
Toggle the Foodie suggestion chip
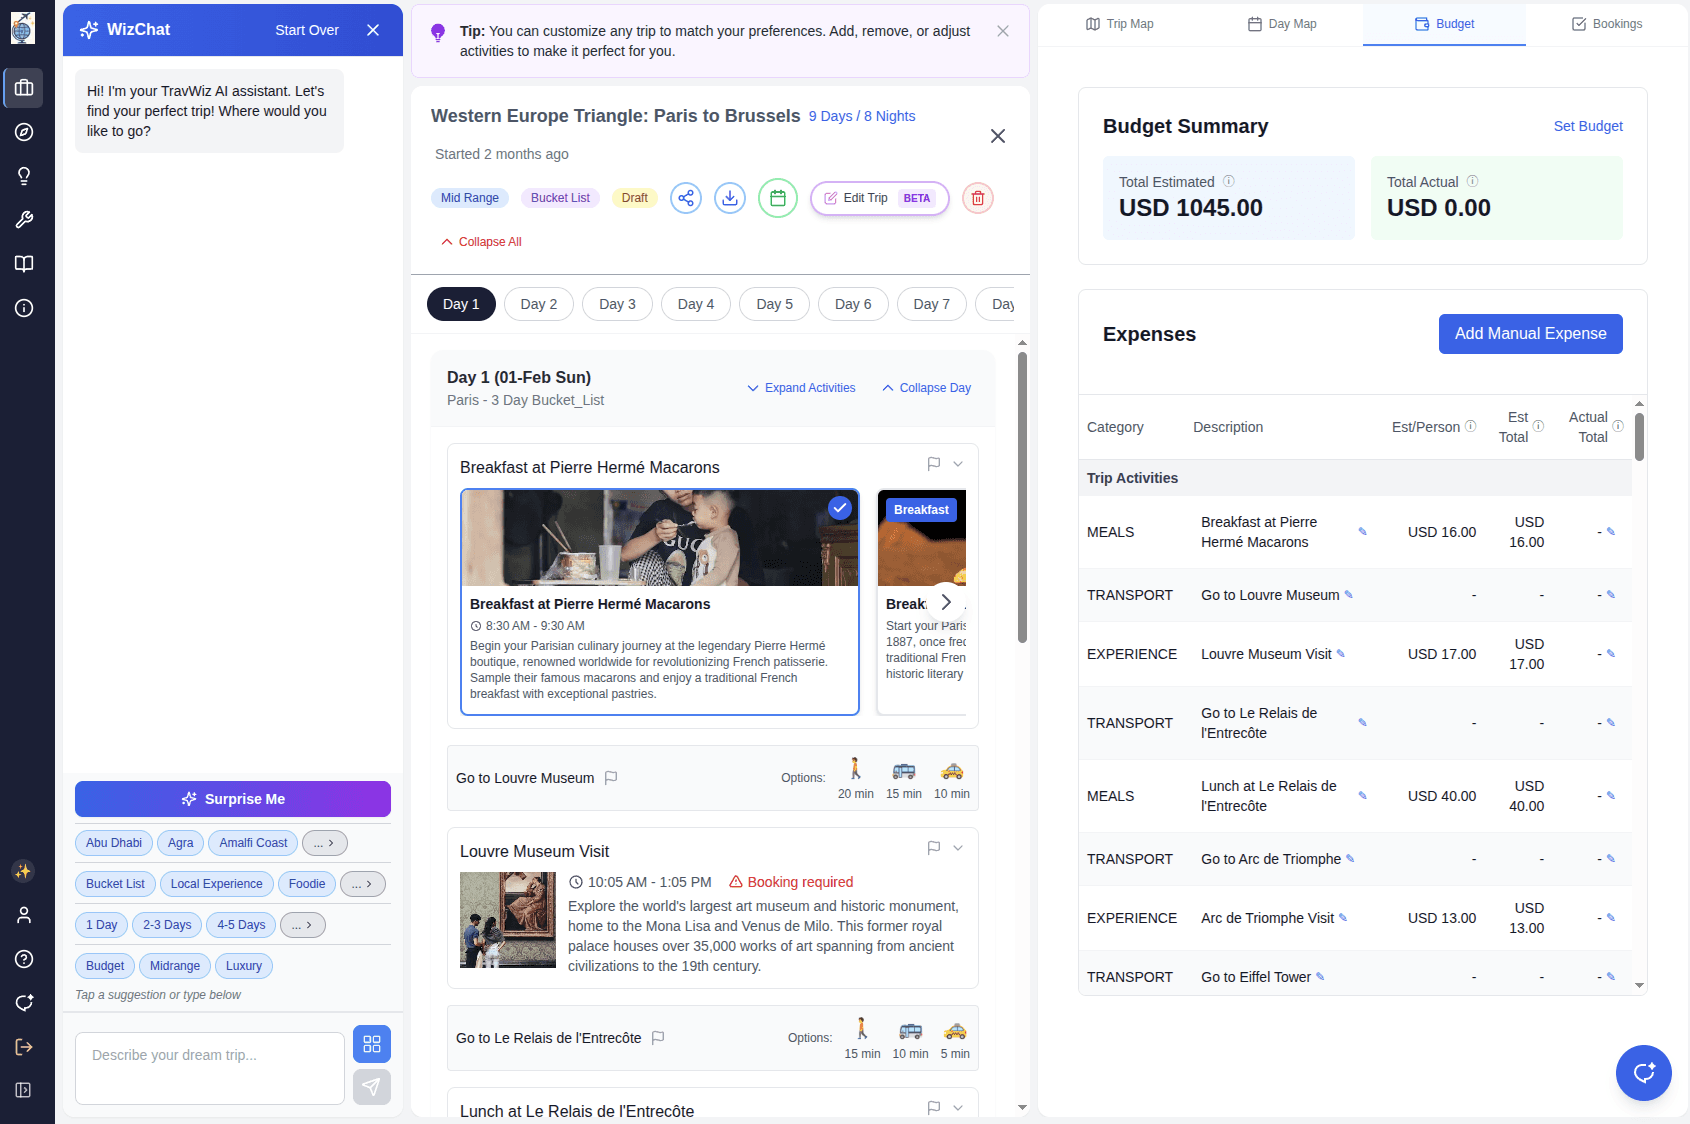tap(307, 884)
